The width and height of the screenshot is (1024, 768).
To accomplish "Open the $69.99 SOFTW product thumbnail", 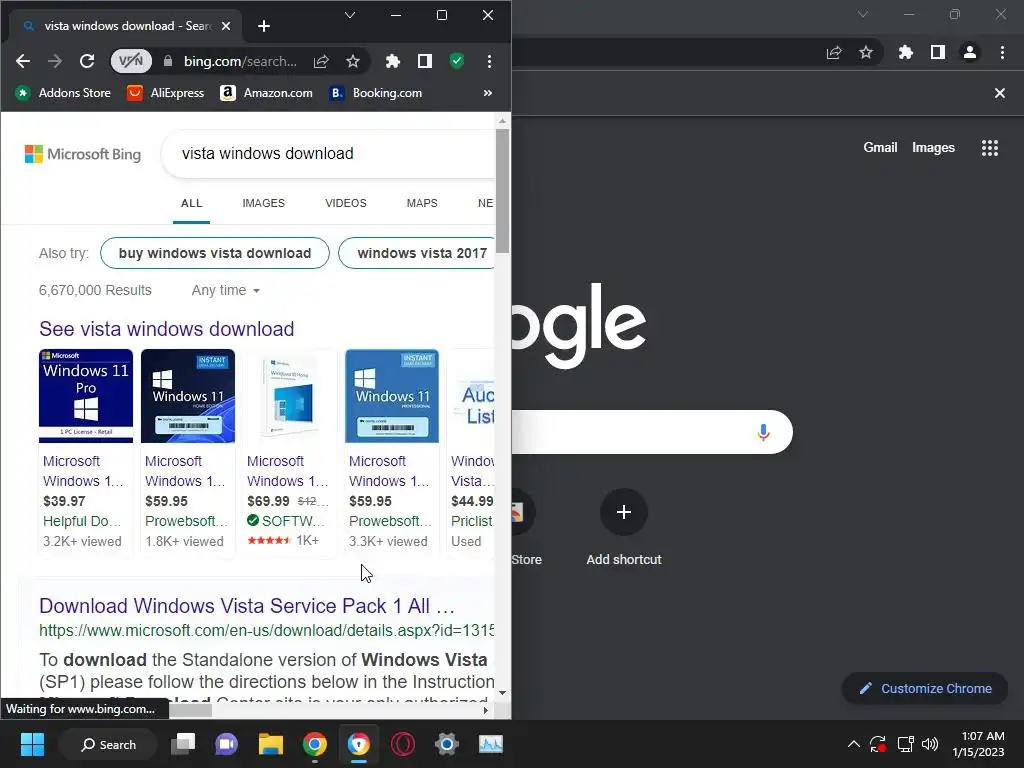I will 289,396.
